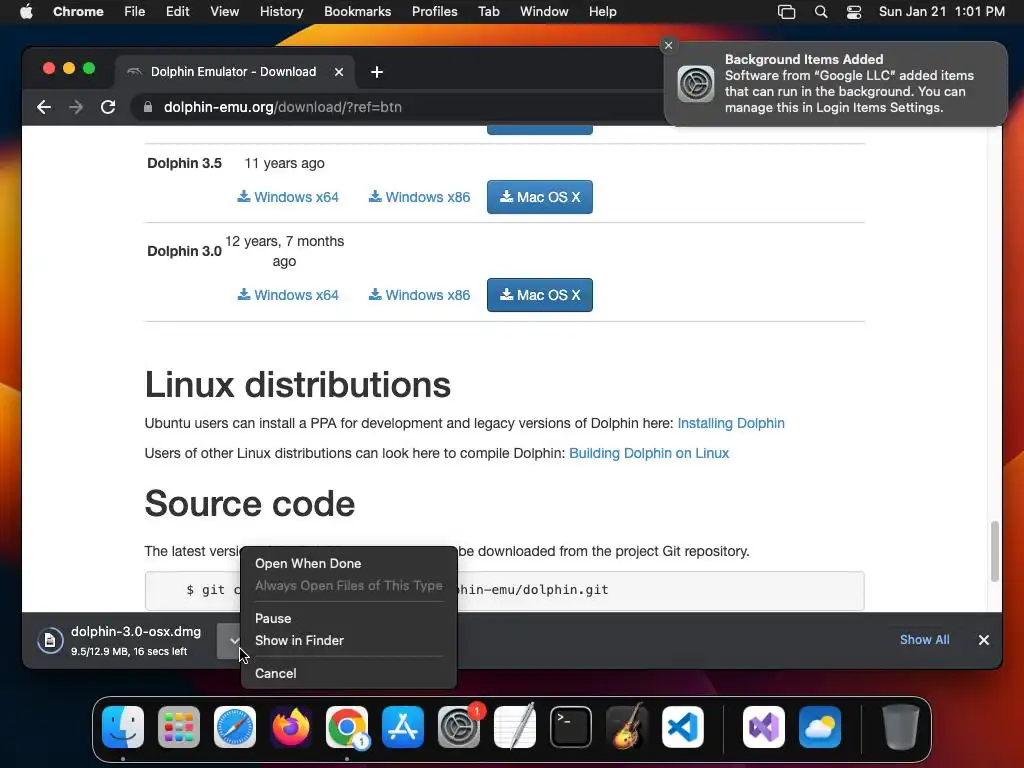
Task: Go back to the previous page
Action: (x=44, y=107)
